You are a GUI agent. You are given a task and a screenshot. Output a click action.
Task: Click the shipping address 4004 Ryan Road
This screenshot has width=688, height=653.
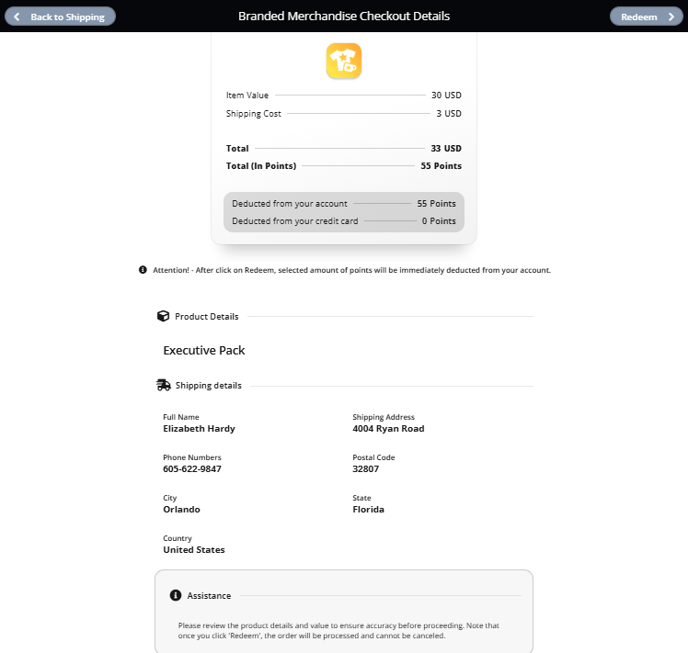388,428
